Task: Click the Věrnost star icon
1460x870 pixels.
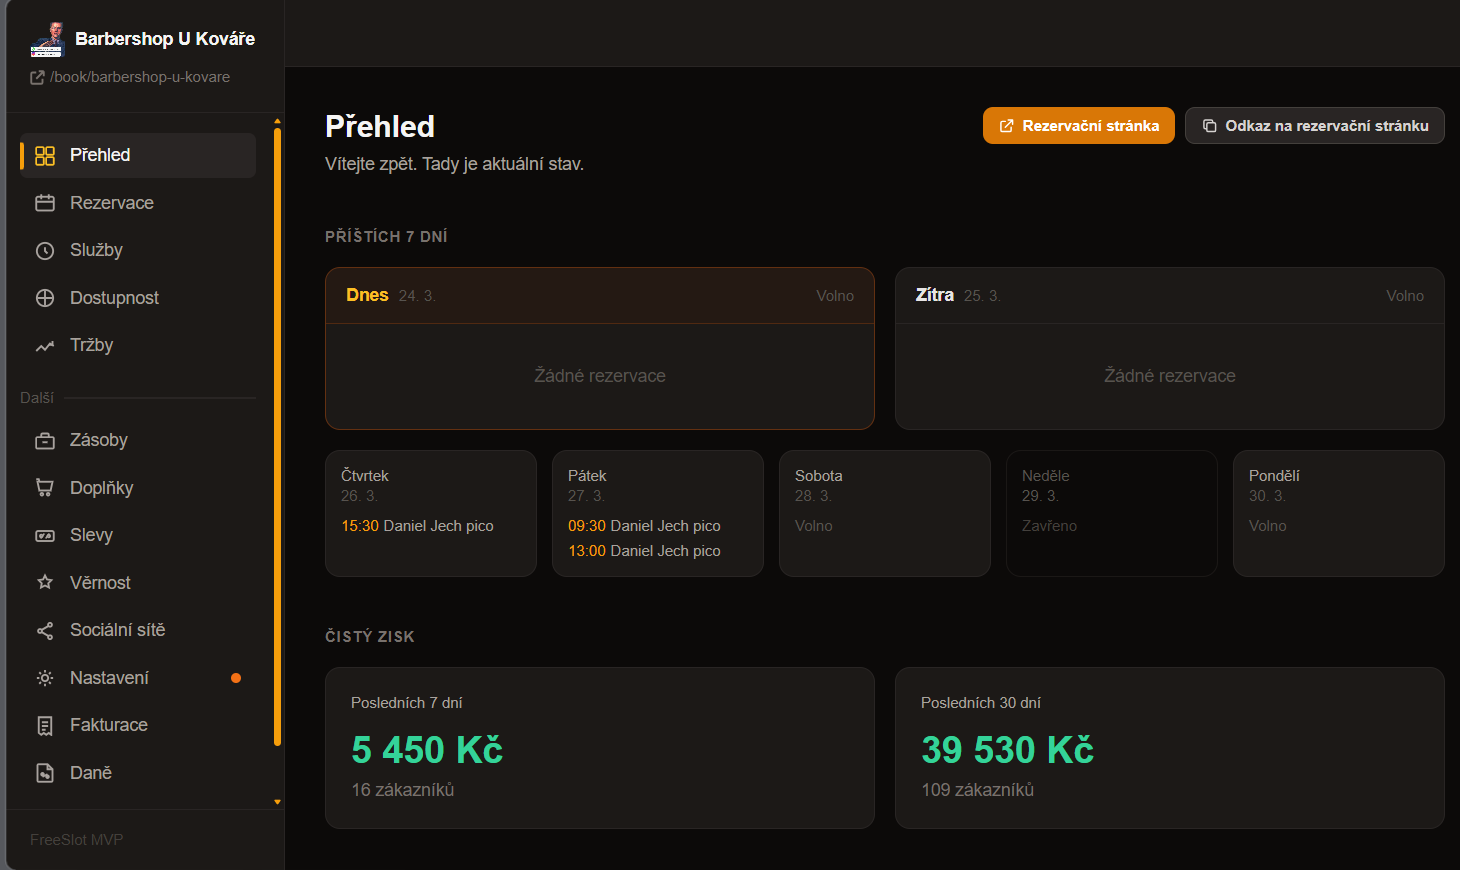Action: point(45,582)
